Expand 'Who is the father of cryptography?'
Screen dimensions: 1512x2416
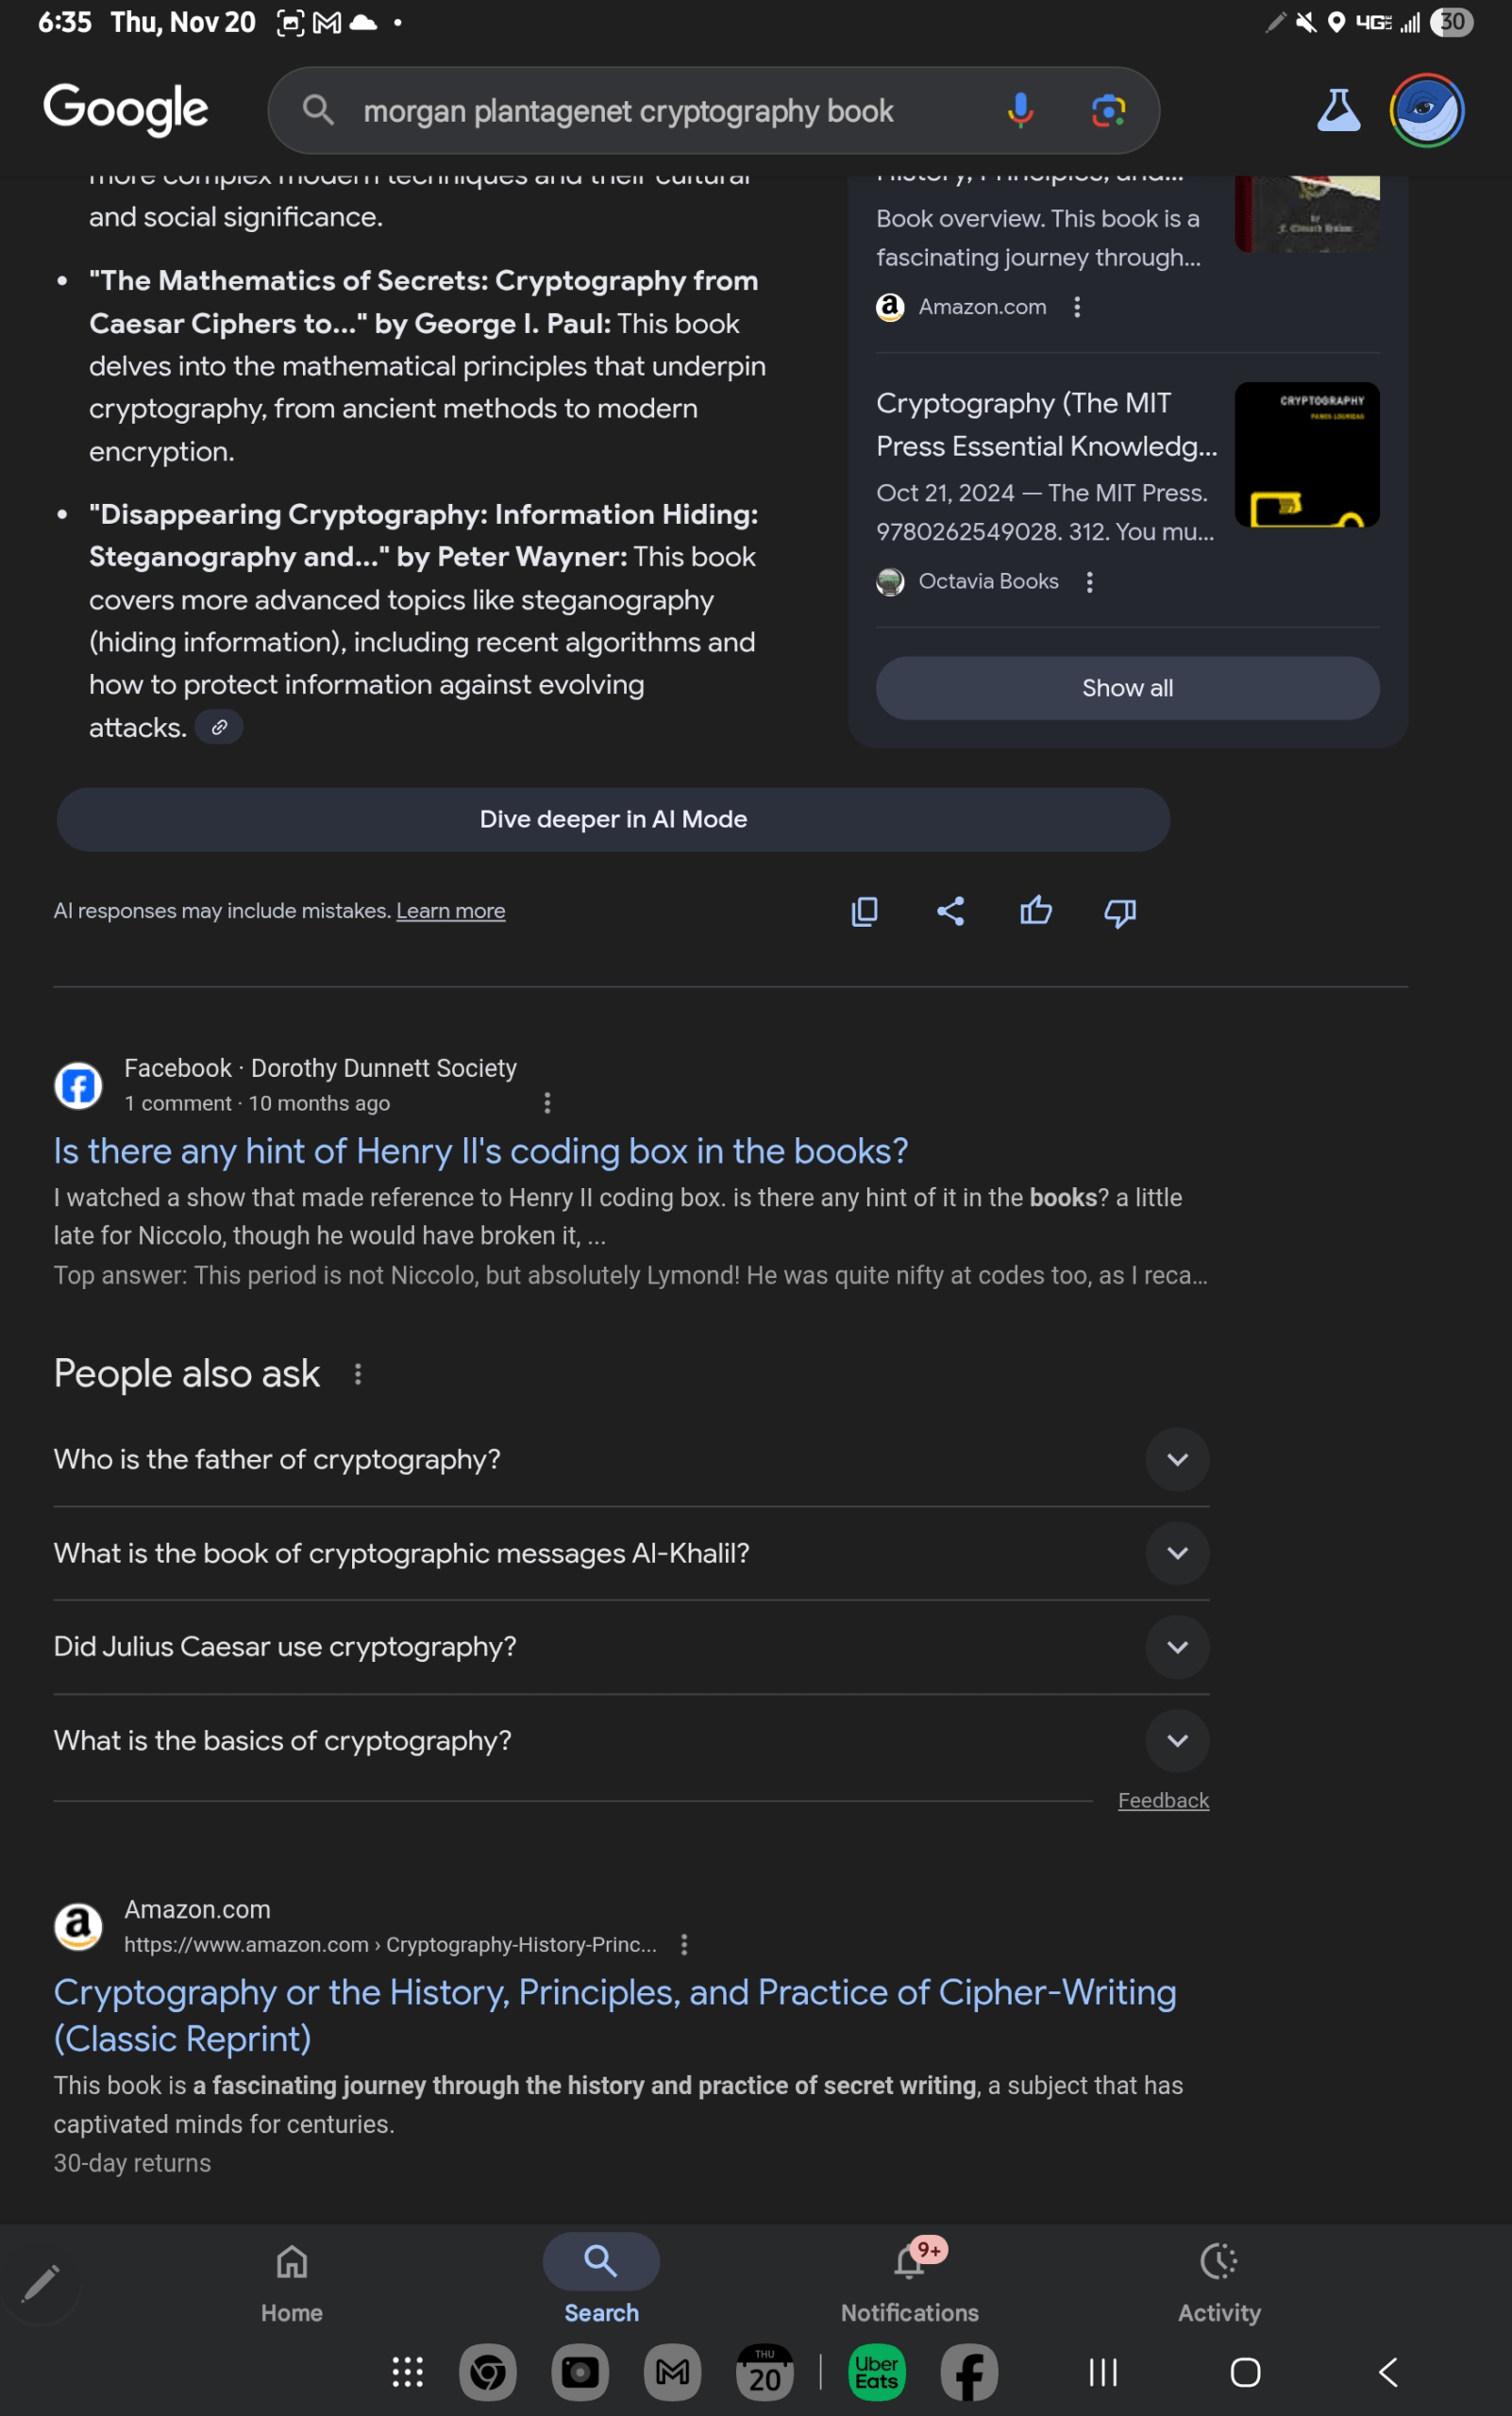point(1177,1459)
